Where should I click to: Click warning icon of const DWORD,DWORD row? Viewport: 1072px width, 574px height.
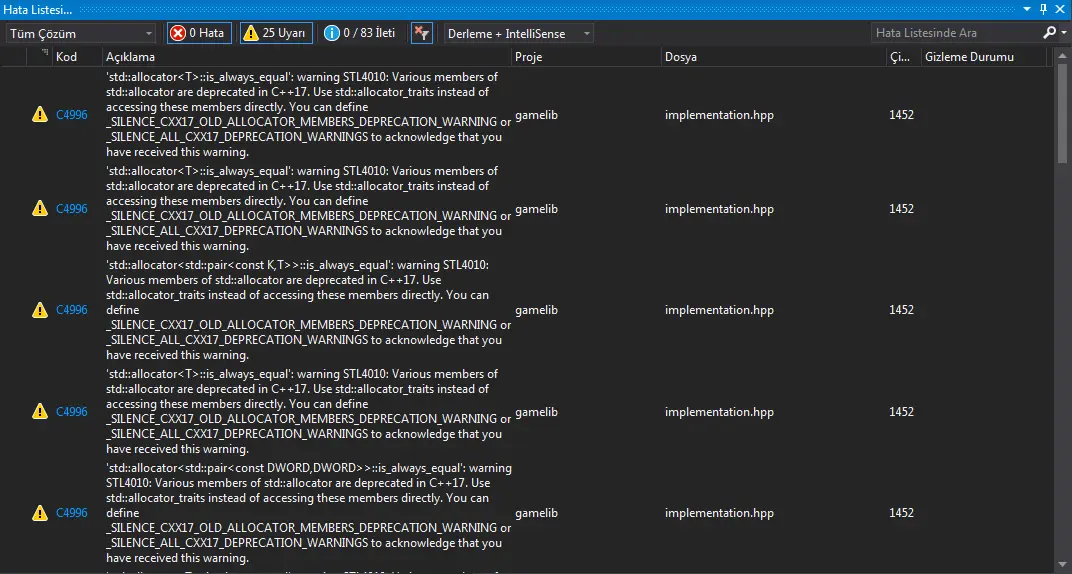pyautogui.click(x=40, y=512)
